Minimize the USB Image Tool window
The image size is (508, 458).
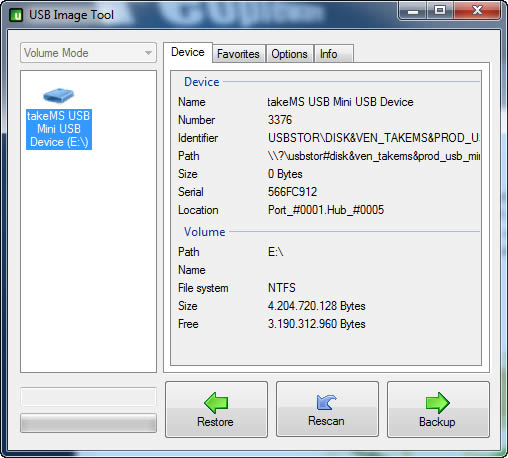(413, 12)
